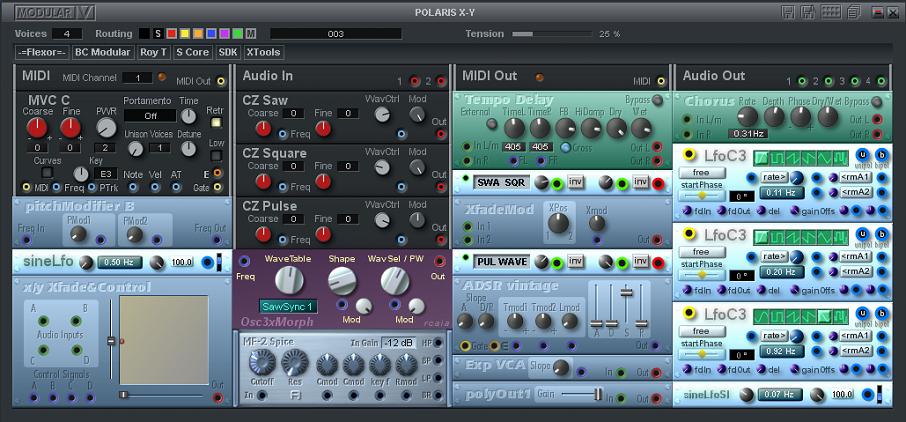The height and width of the screenshot is (422, 906).
Task: Open the Portamento 'Off' selector
Action: click(x=151, y=116)
